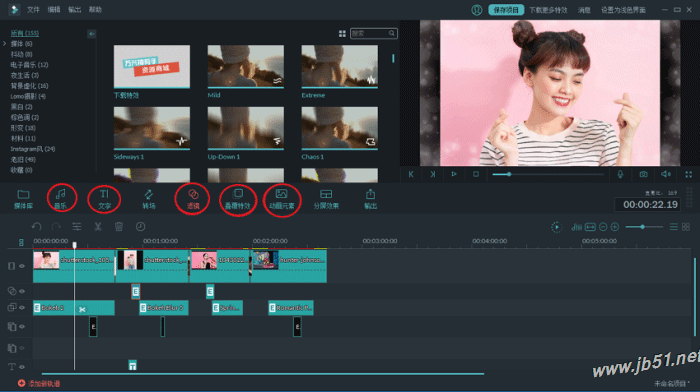Select the 背景虚化 (16) category
The image size is (700, 392).
click(29, 86)
